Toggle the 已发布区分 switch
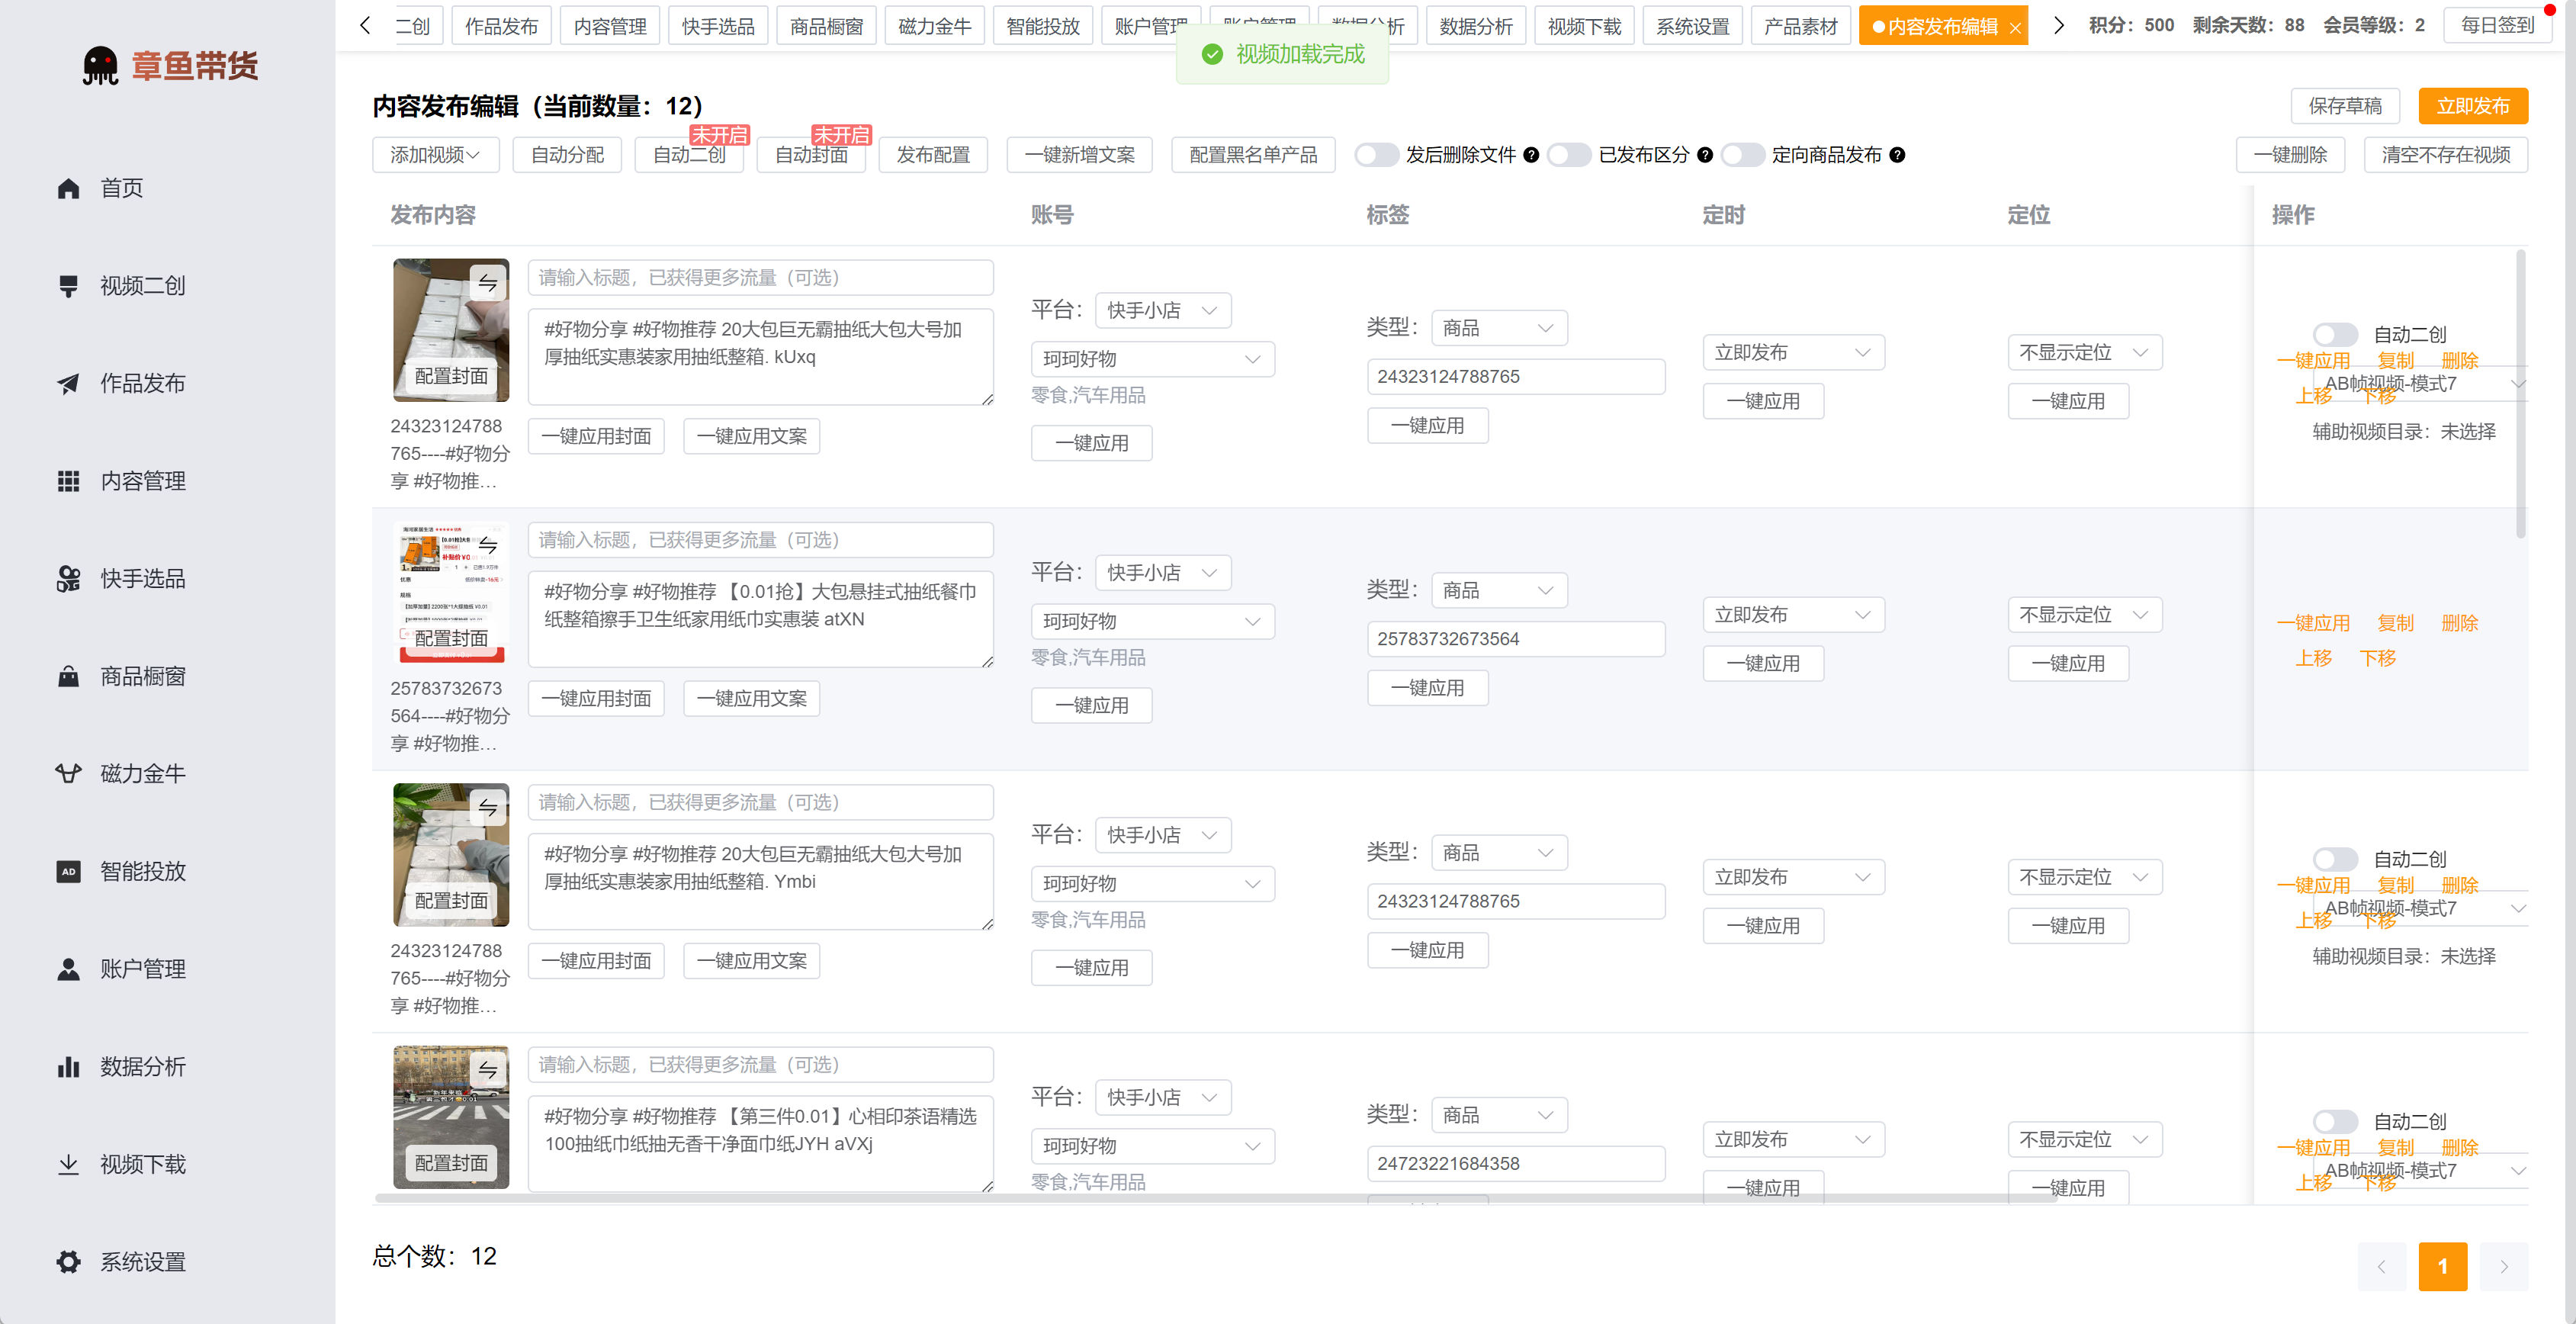This screenshot has height=1324, width=2576. pos(1569,155)
